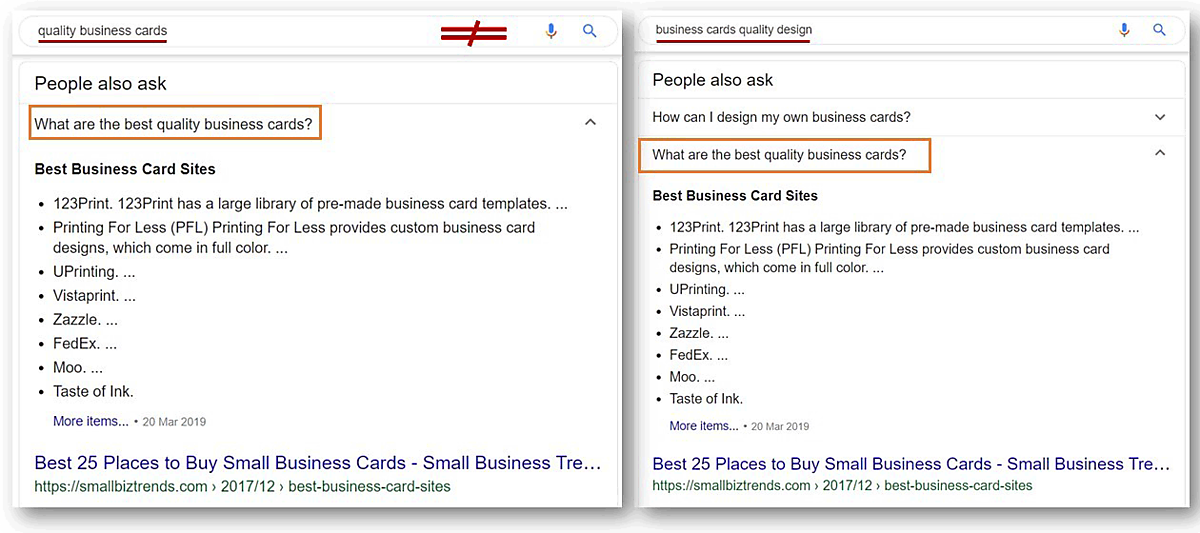This screenshot has width=1200, height=533.
Task: Click 'How can I design my own business cards?' question text
Action: coord(781,117)
